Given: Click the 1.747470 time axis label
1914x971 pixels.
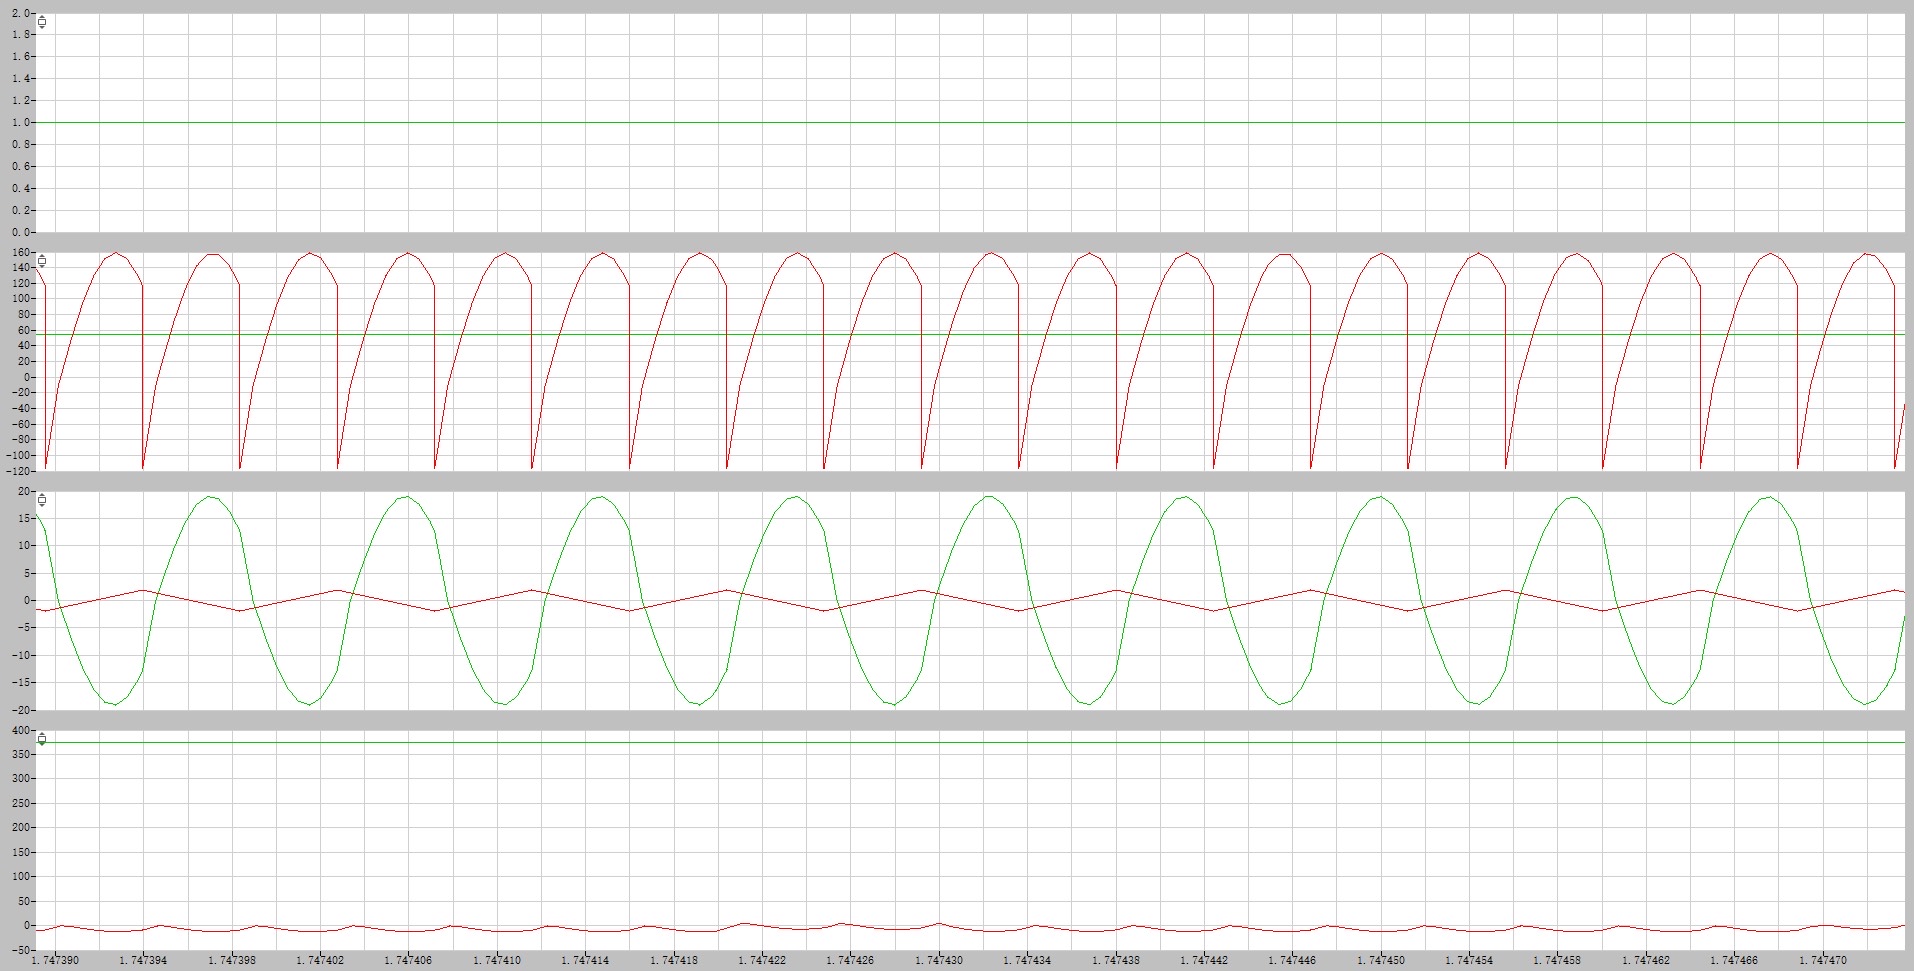Looking at the screenshot, I should coord(1823,961).
